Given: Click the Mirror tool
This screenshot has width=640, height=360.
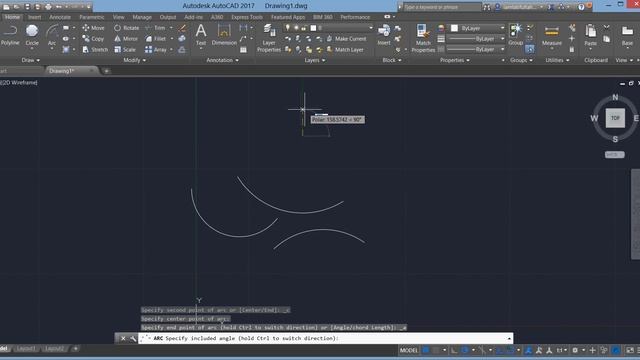Looking at the screenshot, I should pos(126,39).
